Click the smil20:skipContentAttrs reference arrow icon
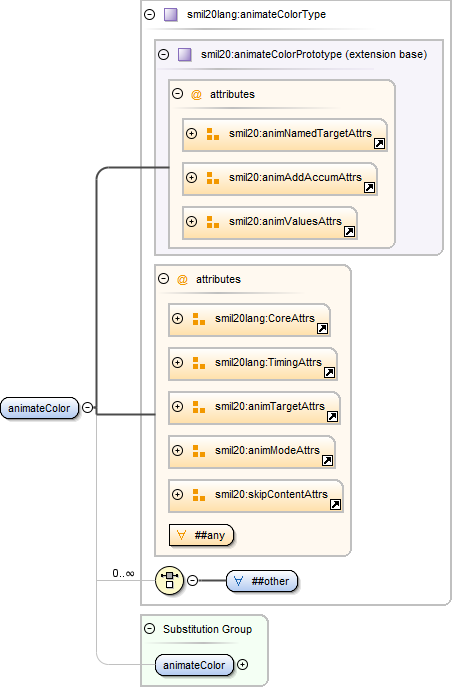 (x=335, y=505)
